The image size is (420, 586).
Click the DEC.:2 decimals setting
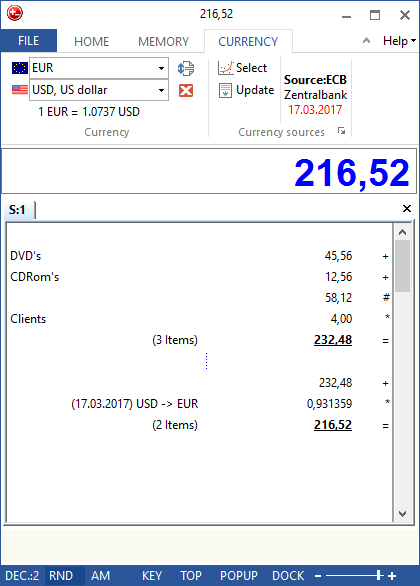point(22,576)
